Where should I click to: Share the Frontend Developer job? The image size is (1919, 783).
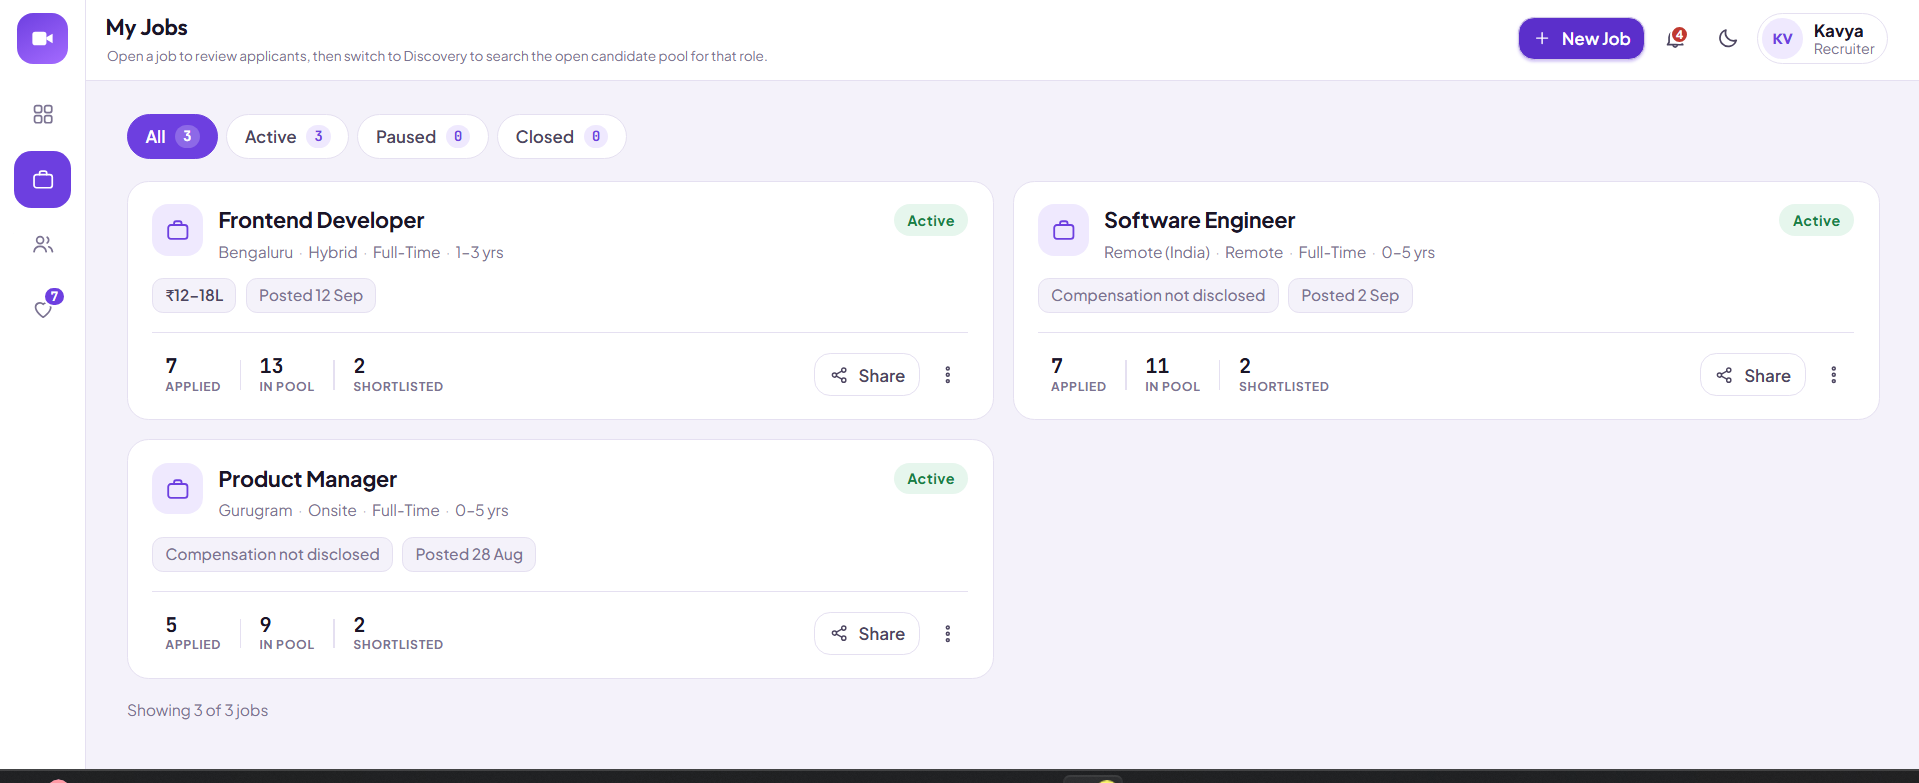pos(867,375)
